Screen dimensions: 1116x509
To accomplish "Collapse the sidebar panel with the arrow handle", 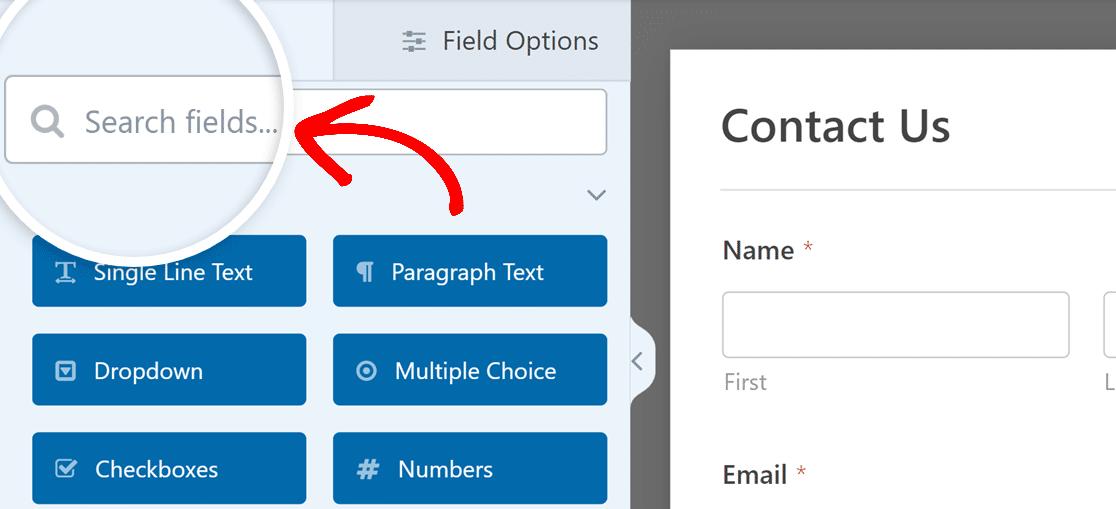I will pos(638,361).
